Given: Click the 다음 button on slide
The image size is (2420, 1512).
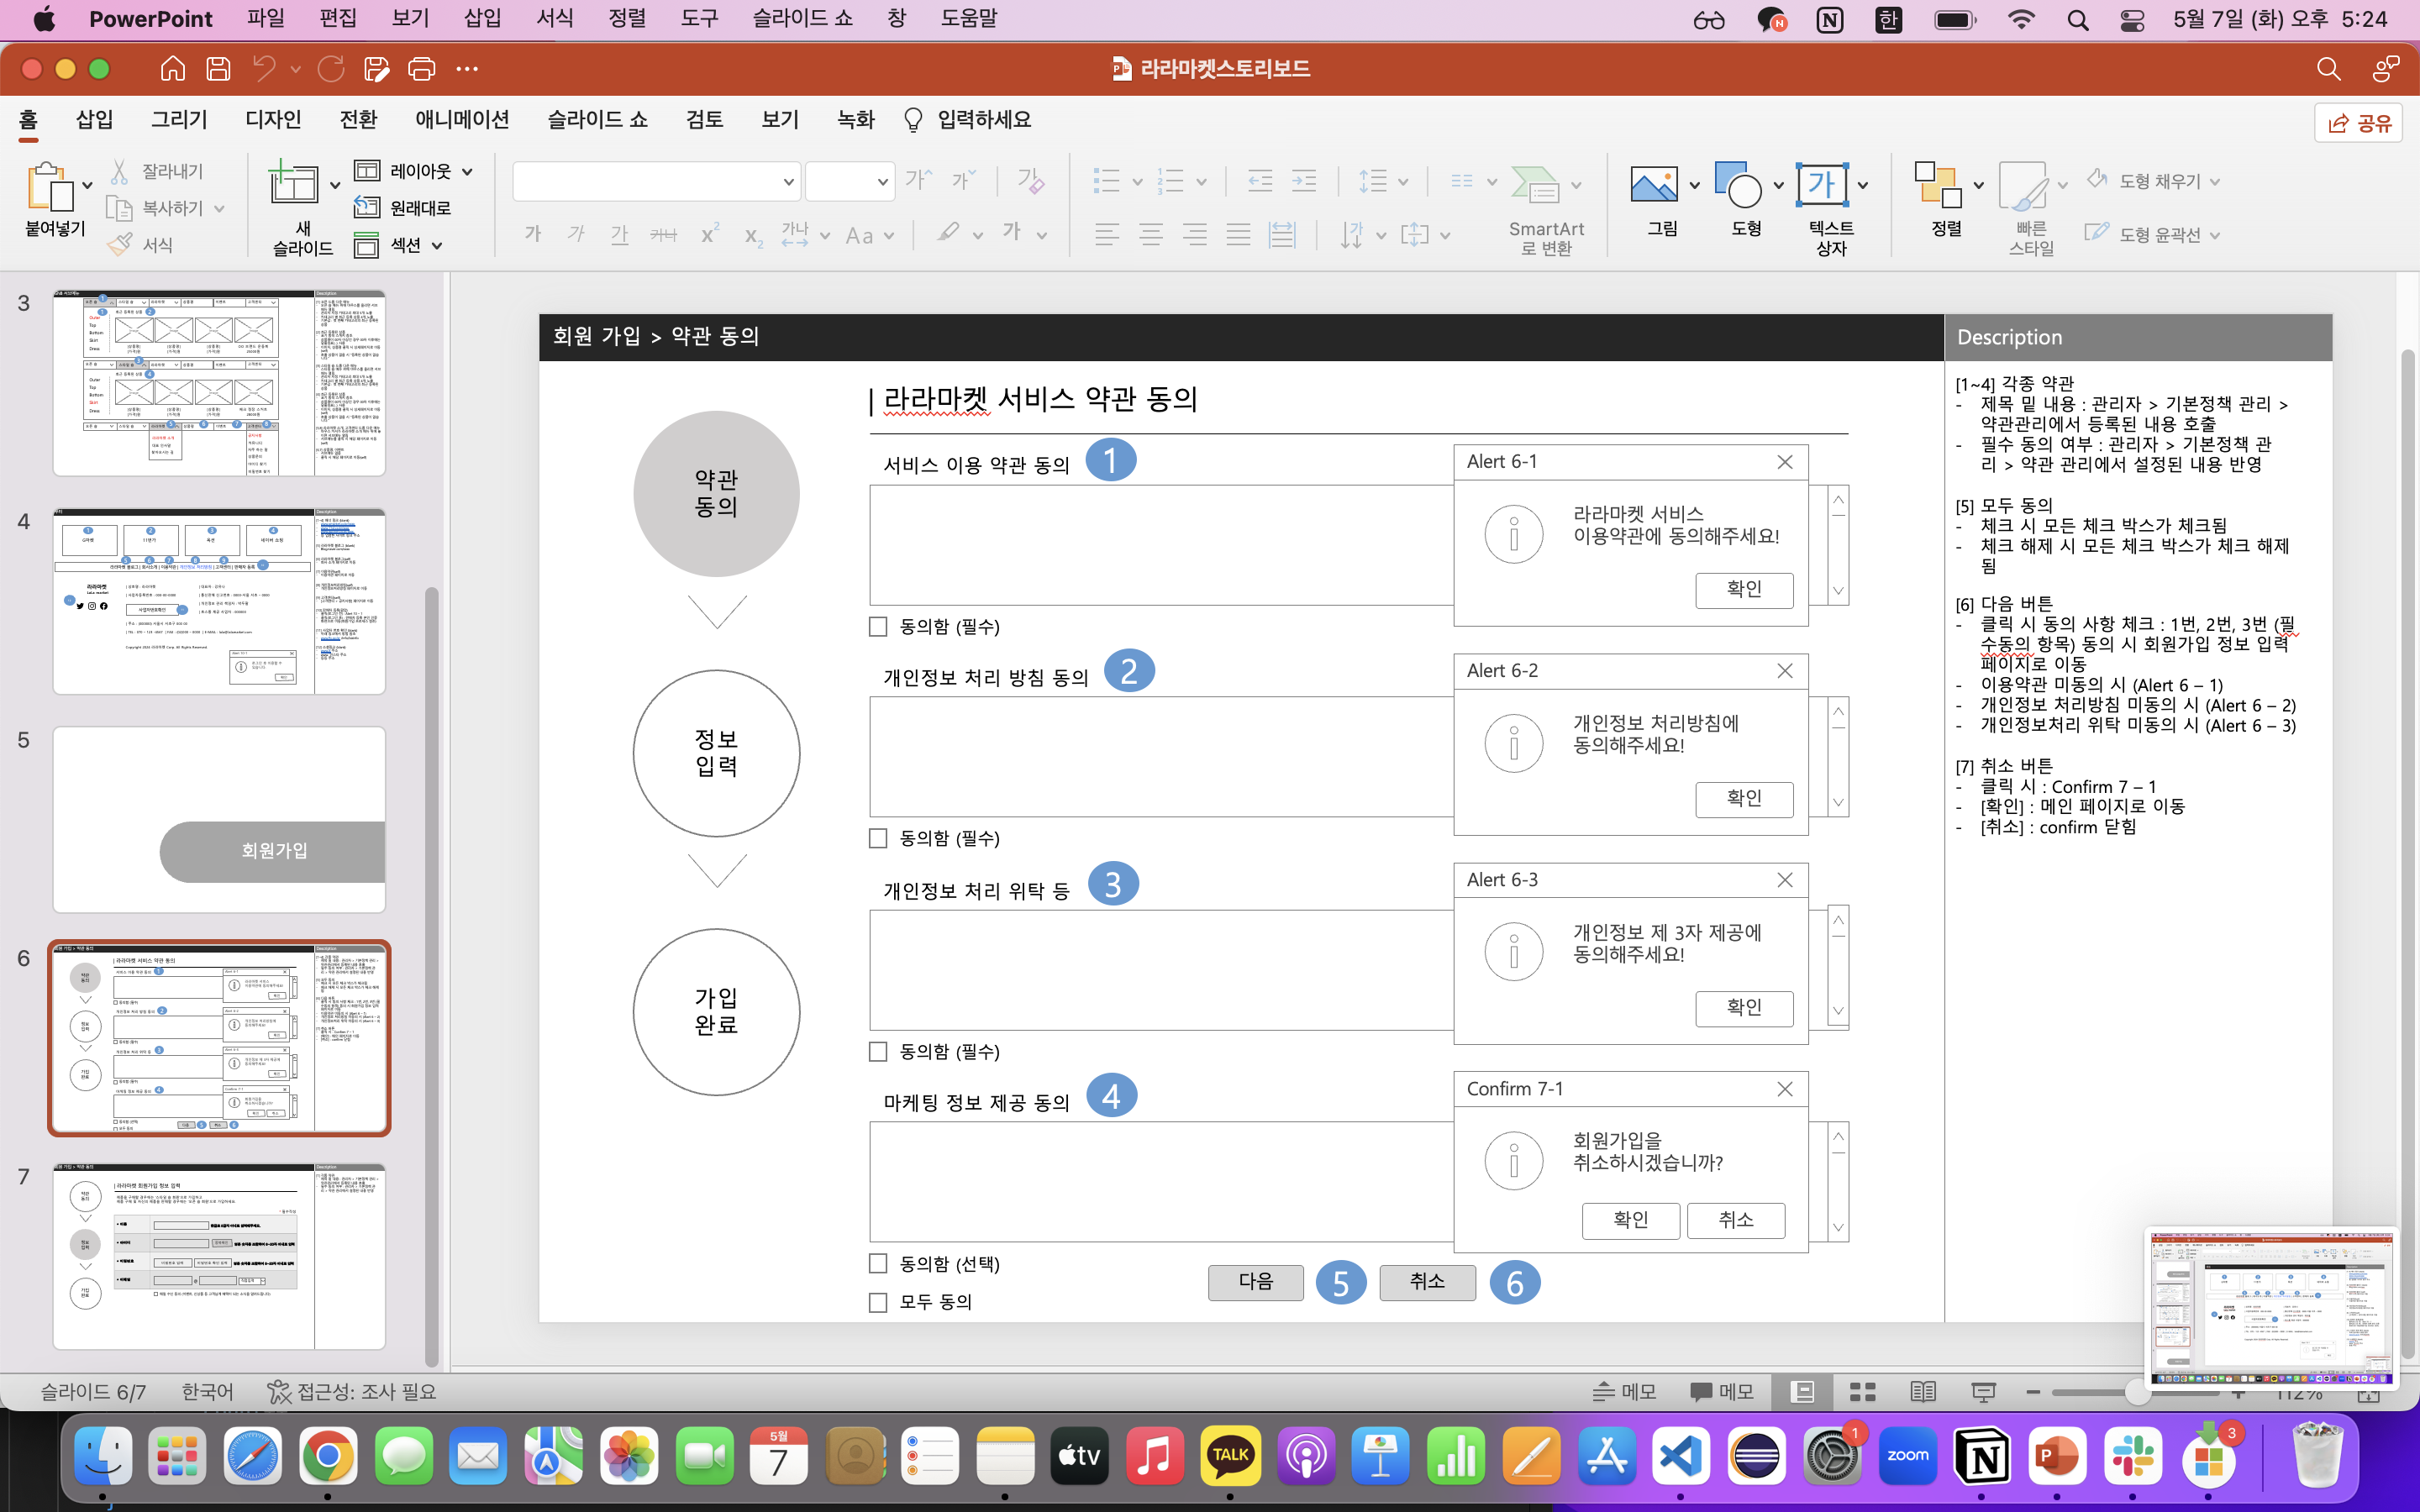Looking at the screenshot, I should [1255, 1281].
